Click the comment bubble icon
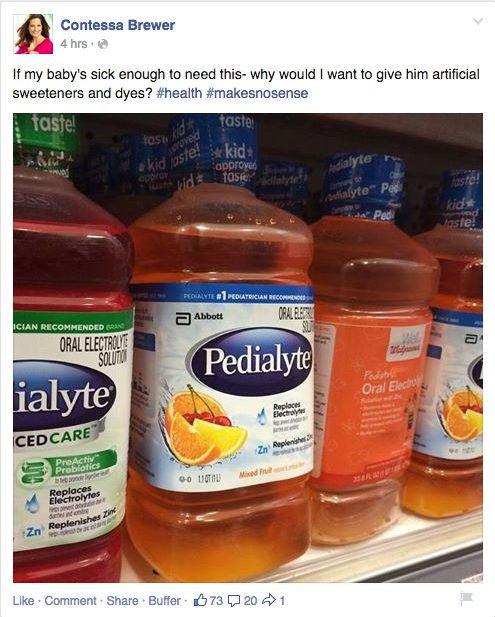 click(234, 601)
